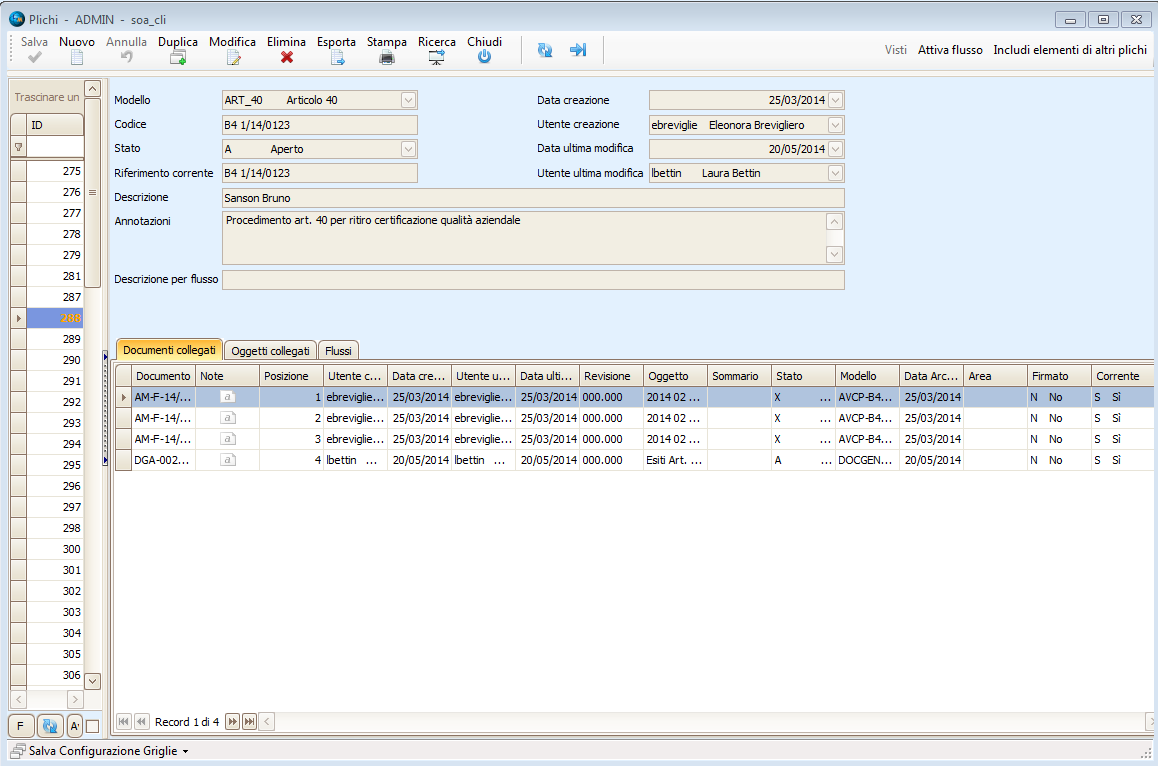Toggle Includi elementi di altri plichi
This screenshot has width=1158, height=766.
(1070, 50)
